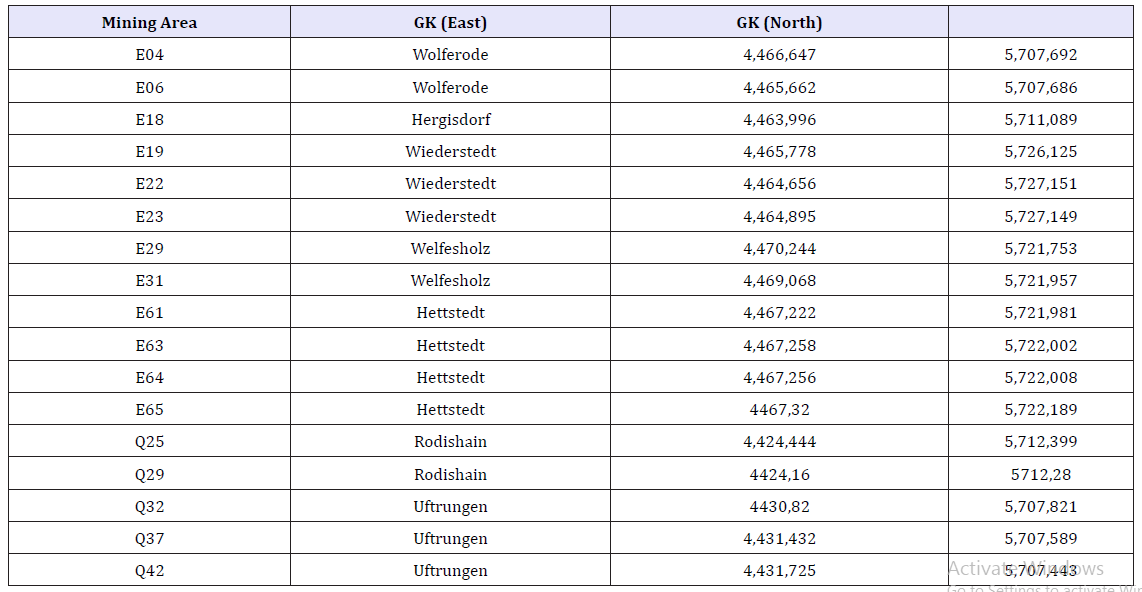Click the Mining Area column header
Viewport: 1142px width, 592px height.
coord(149,23)
